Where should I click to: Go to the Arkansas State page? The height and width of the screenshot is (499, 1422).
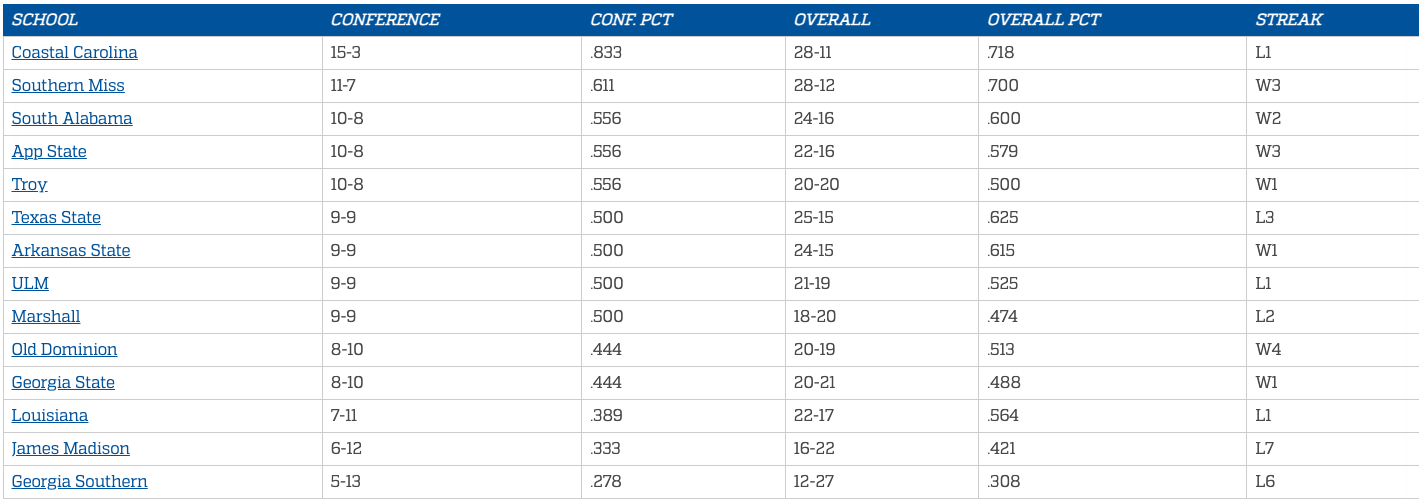[71, 250]
